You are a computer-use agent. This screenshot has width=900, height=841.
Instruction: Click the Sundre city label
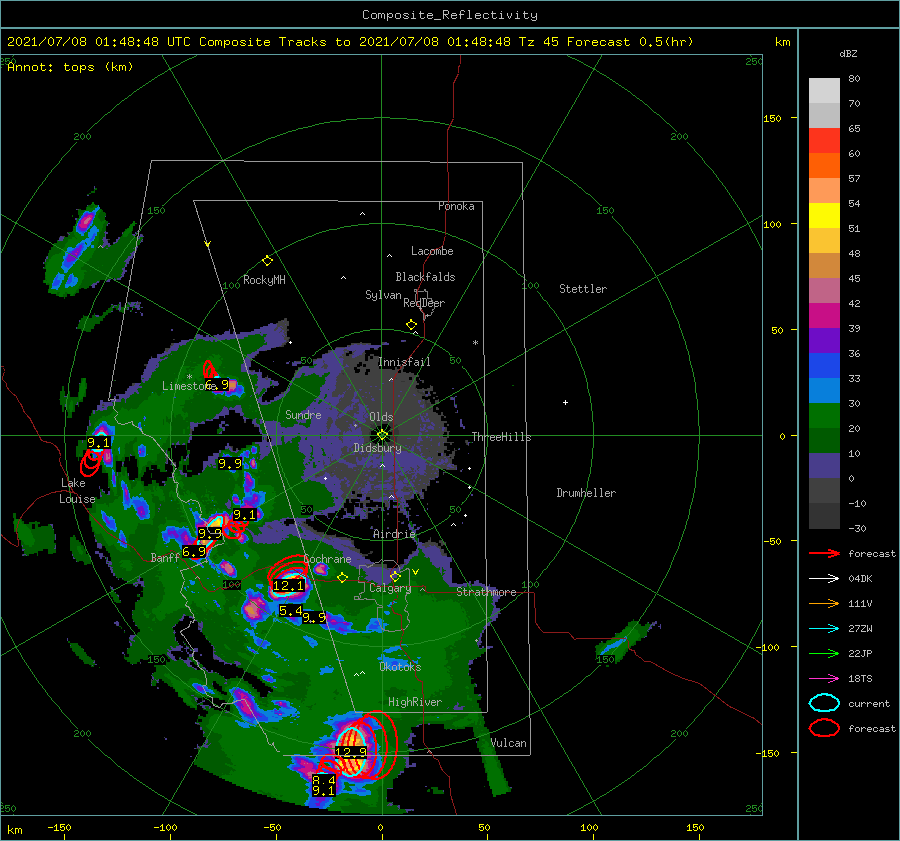click(x=303, y=414)
